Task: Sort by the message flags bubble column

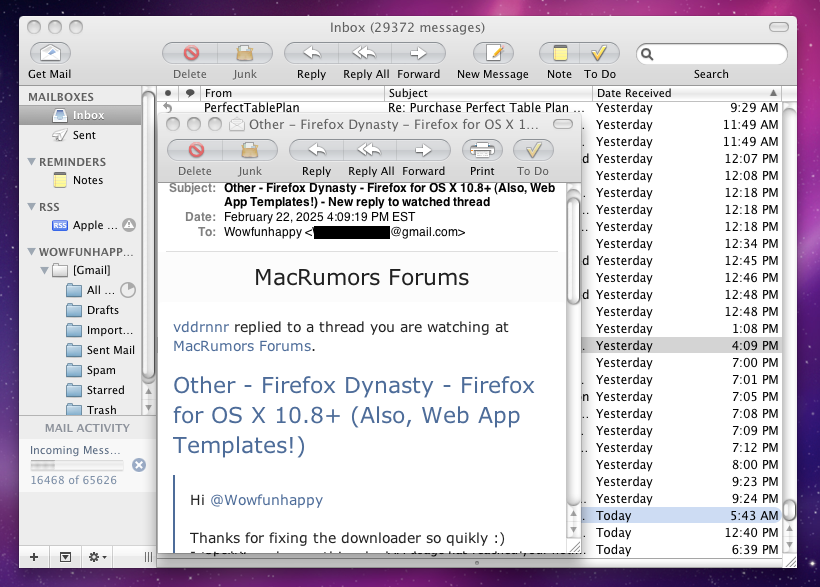Action: pos(190,93)
